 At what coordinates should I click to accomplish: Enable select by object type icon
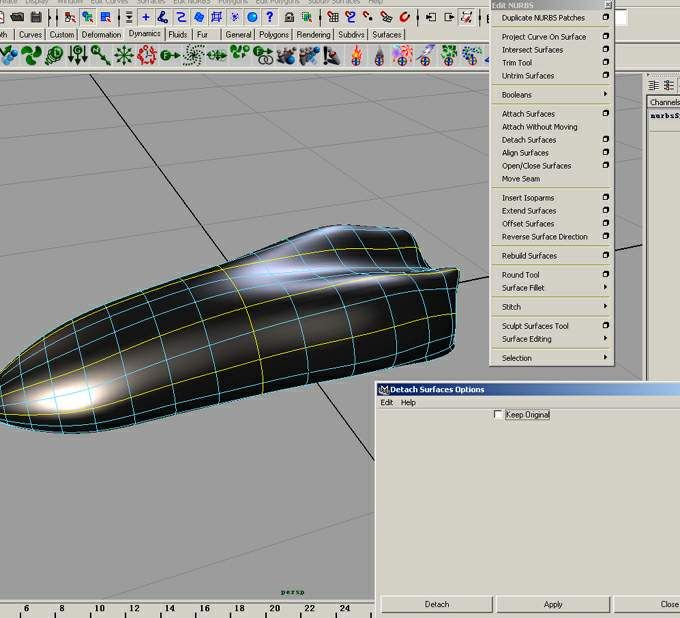pos(88,17)
